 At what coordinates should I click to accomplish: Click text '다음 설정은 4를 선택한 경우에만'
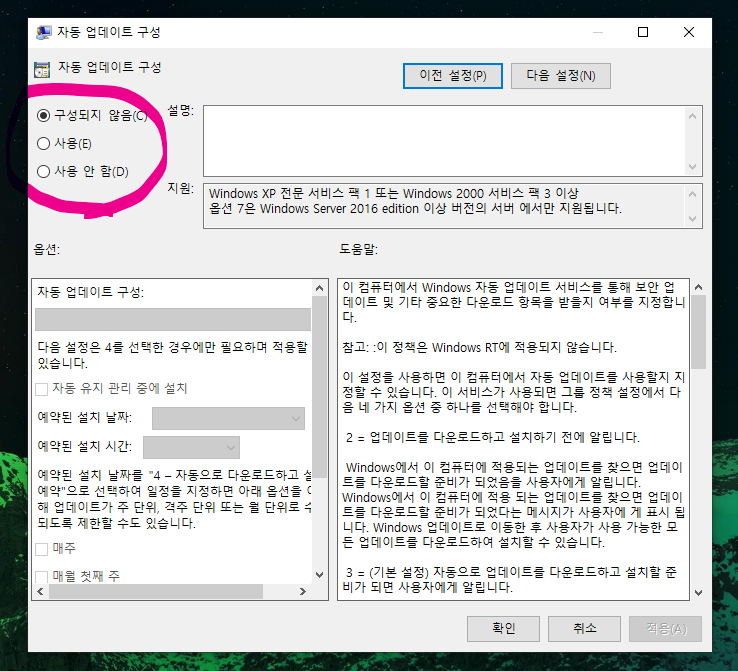pyautogui.click(x=127, y=348)
